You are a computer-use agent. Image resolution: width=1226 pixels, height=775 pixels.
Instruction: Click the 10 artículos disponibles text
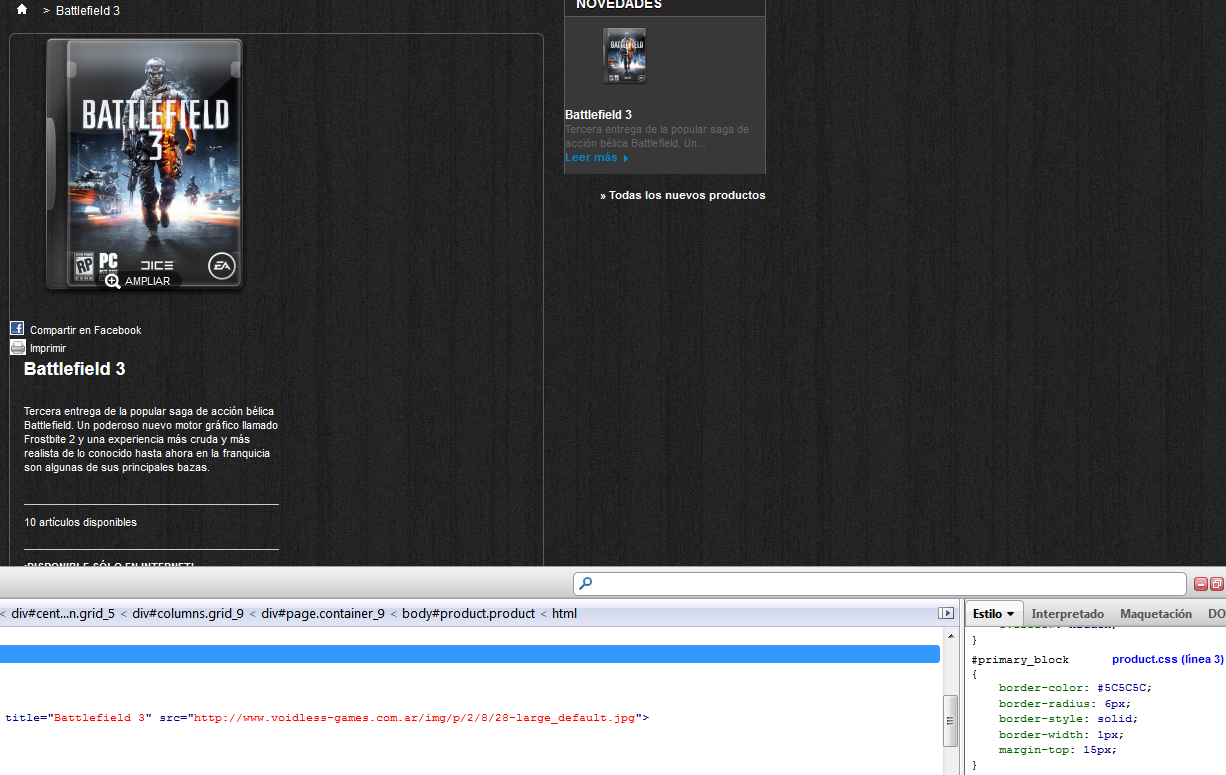coord(81,522)
